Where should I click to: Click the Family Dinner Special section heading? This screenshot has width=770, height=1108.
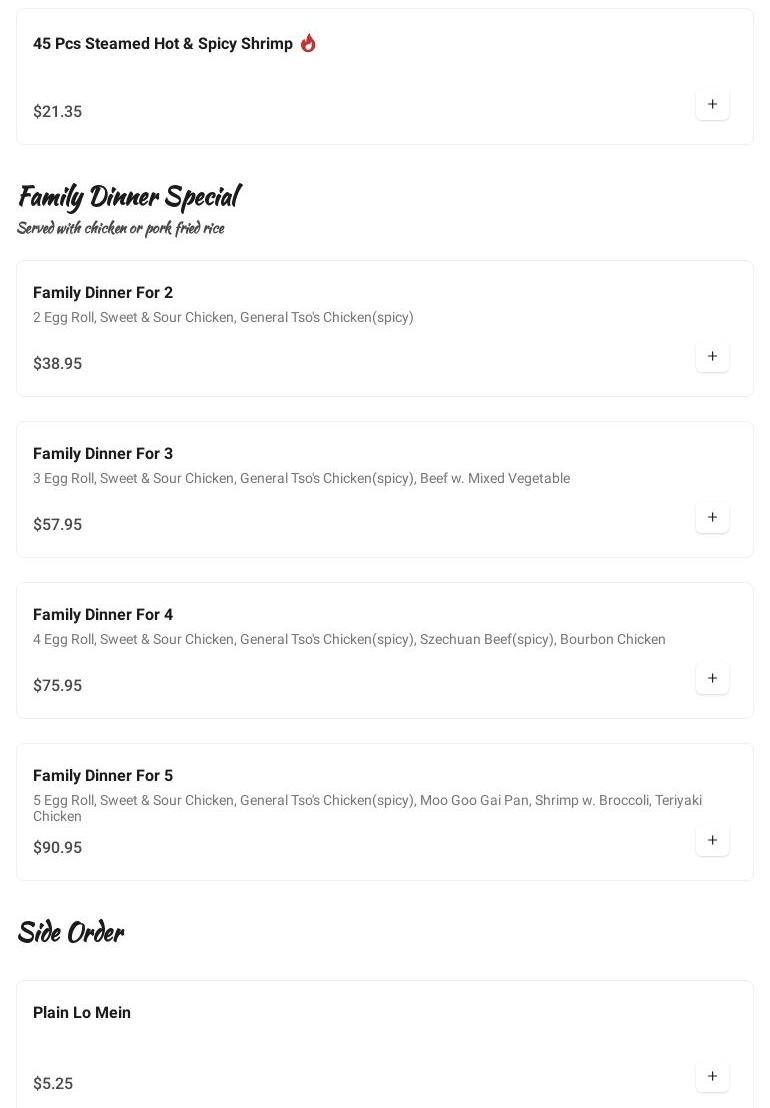click(x=129, y=196)
